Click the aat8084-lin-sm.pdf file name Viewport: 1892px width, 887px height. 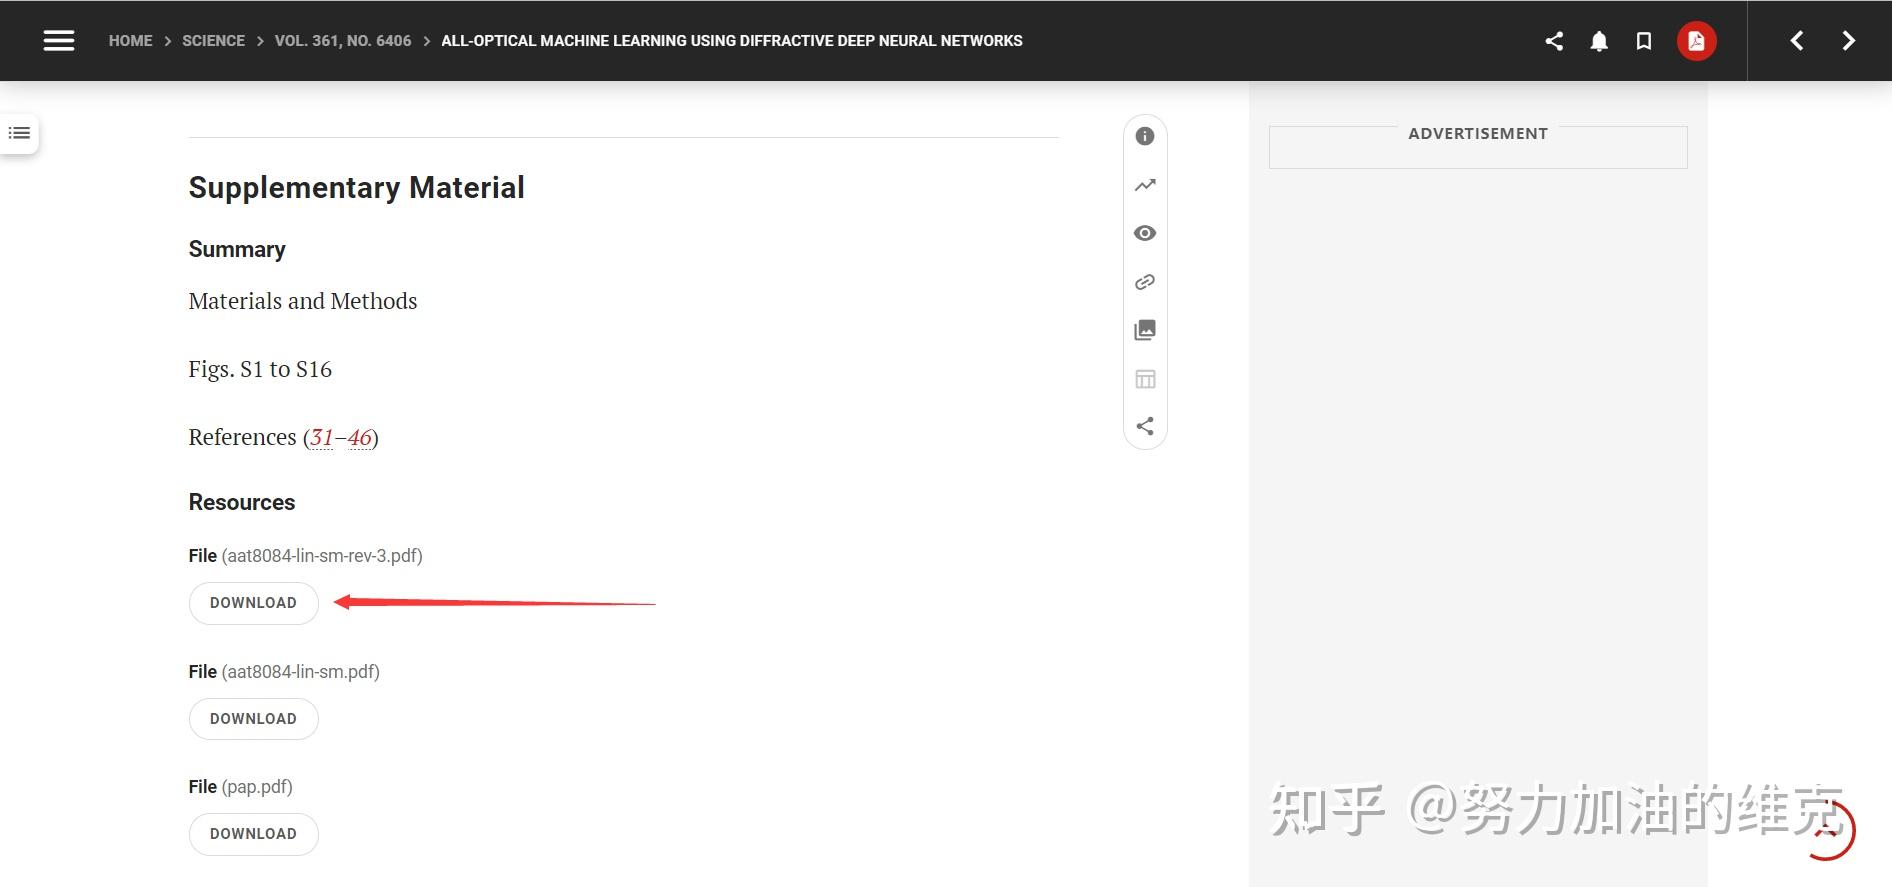[x=301, y=672]
